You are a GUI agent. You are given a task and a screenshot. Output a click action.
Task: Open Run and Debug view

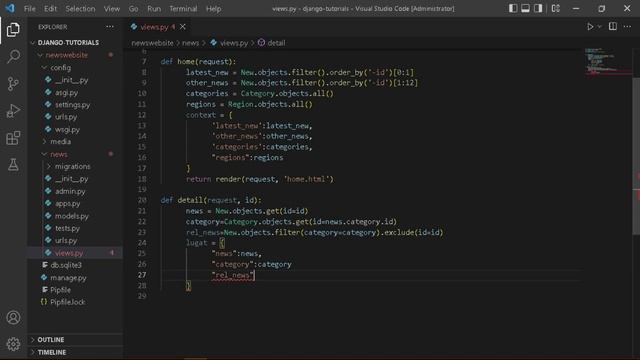13,111
